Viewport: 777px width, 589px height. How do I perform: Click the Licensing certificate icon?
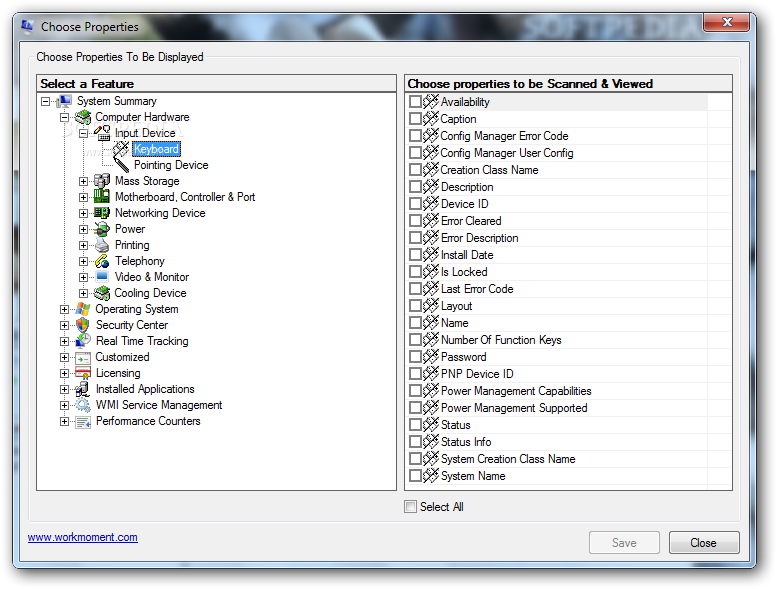(x=83, y=373)
